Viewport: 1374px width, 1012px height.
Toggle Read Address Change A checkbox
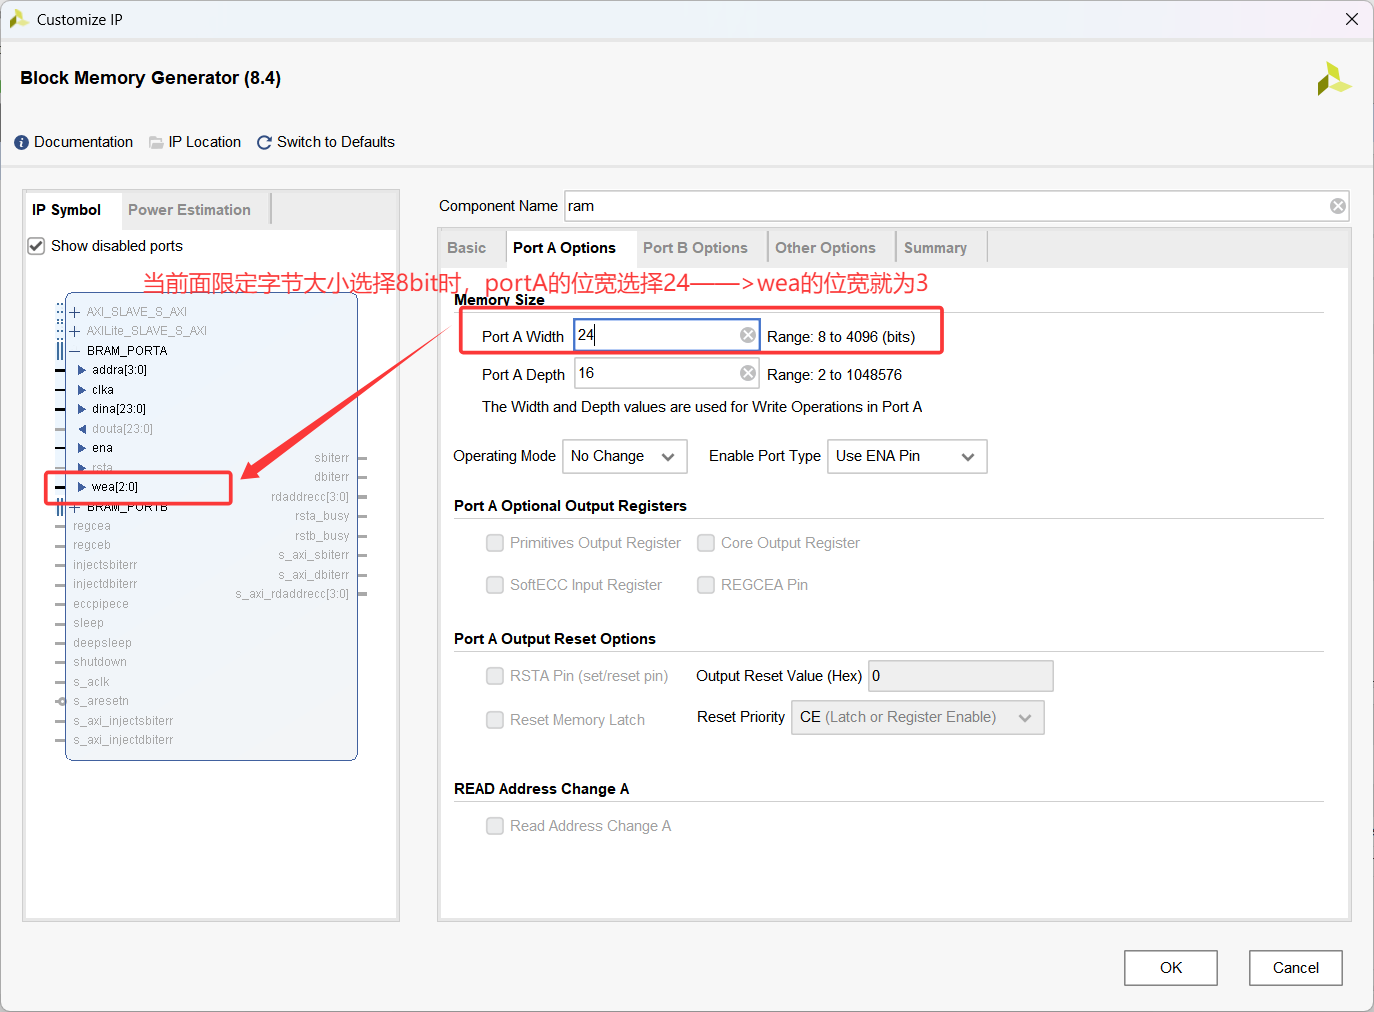(x=495, y=826)
